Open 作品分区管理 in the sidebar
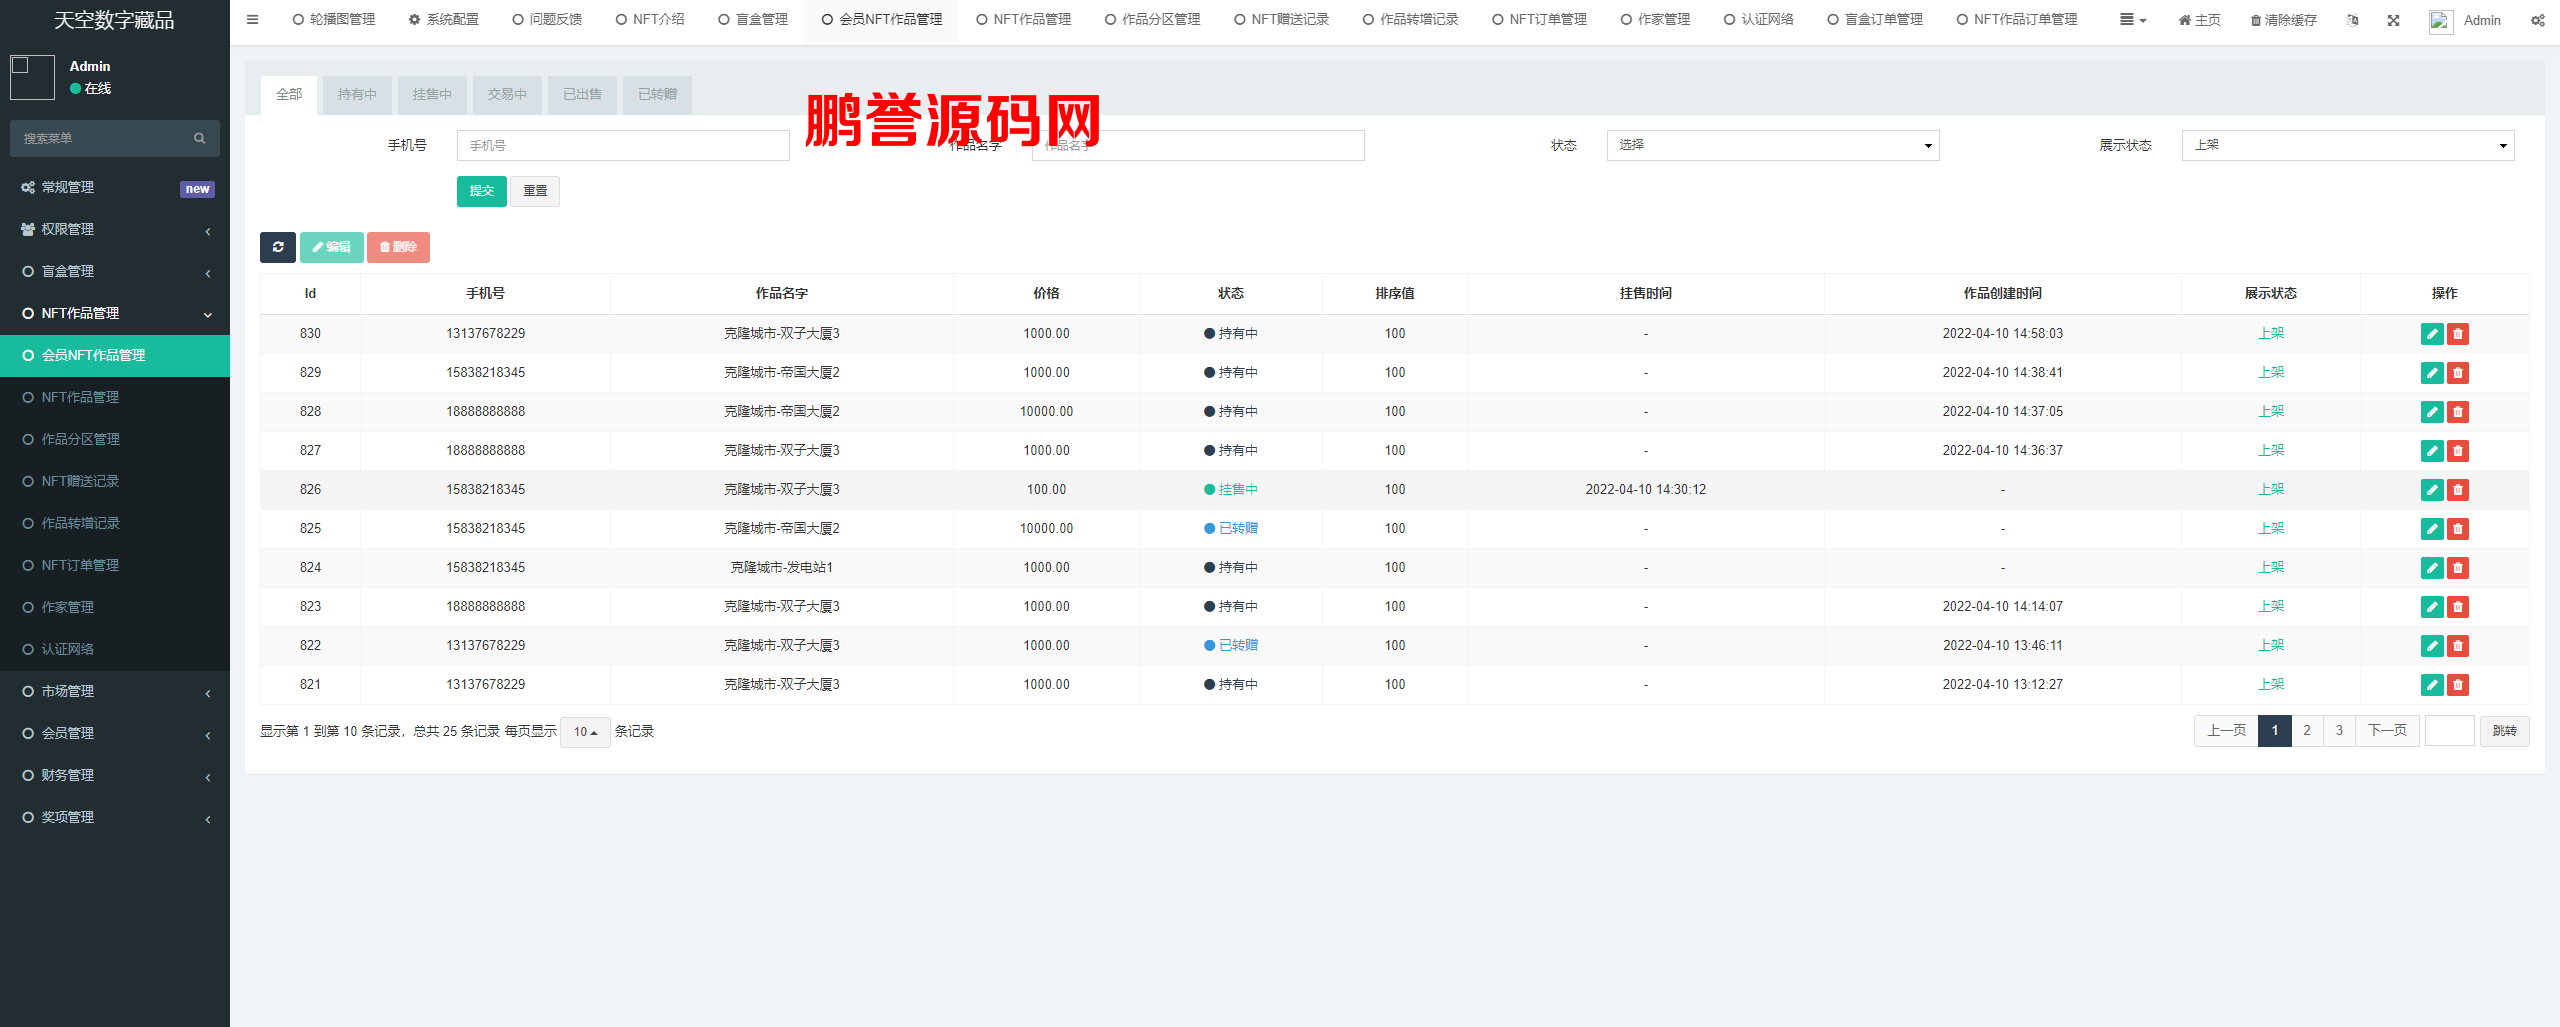 click(115, 439)
